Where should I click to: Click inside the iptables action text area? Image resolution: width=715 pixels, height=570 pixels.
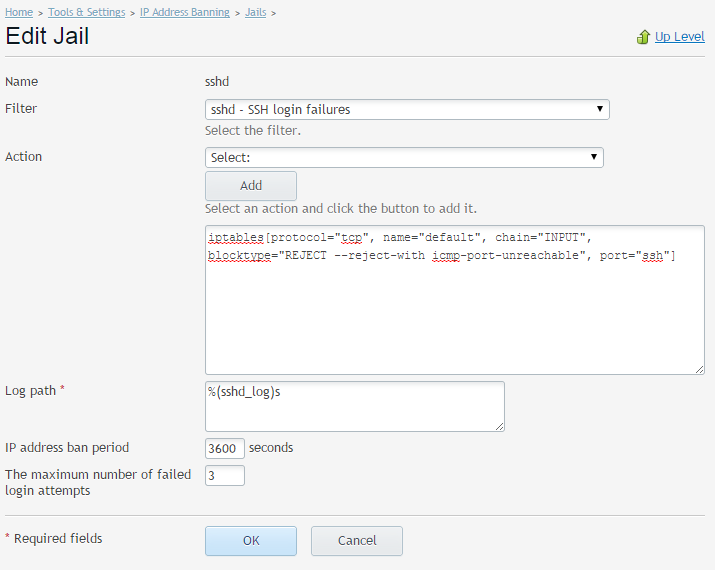pos(455,300)
